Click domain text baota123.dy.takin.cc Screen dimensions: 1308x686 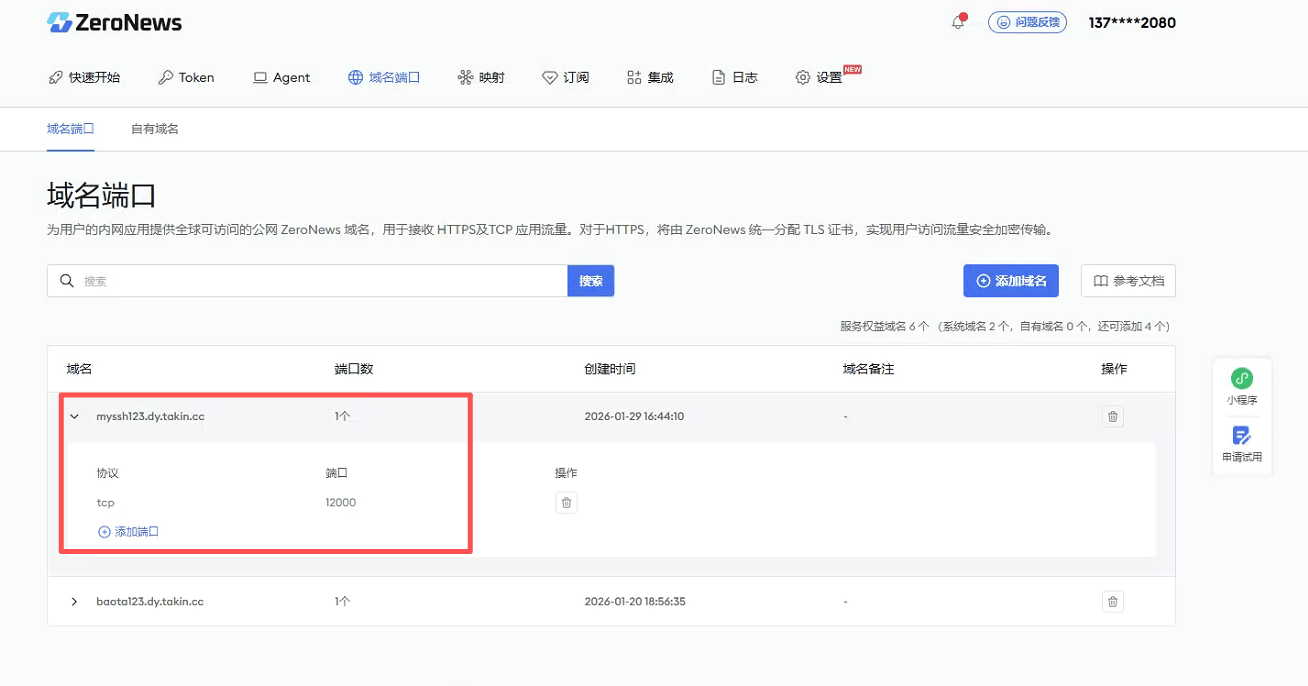(x=150, y=601)
